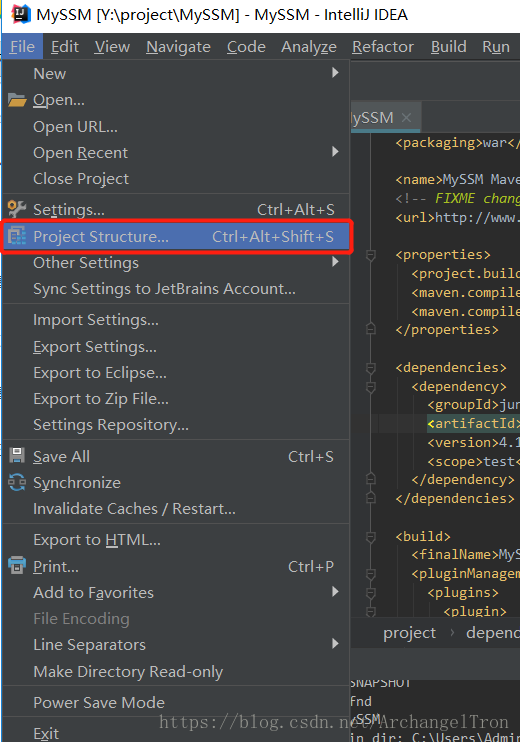Screen dimensions: 520x742
Task: Select Project Structure... menu item
Action: tap(176, 236)
